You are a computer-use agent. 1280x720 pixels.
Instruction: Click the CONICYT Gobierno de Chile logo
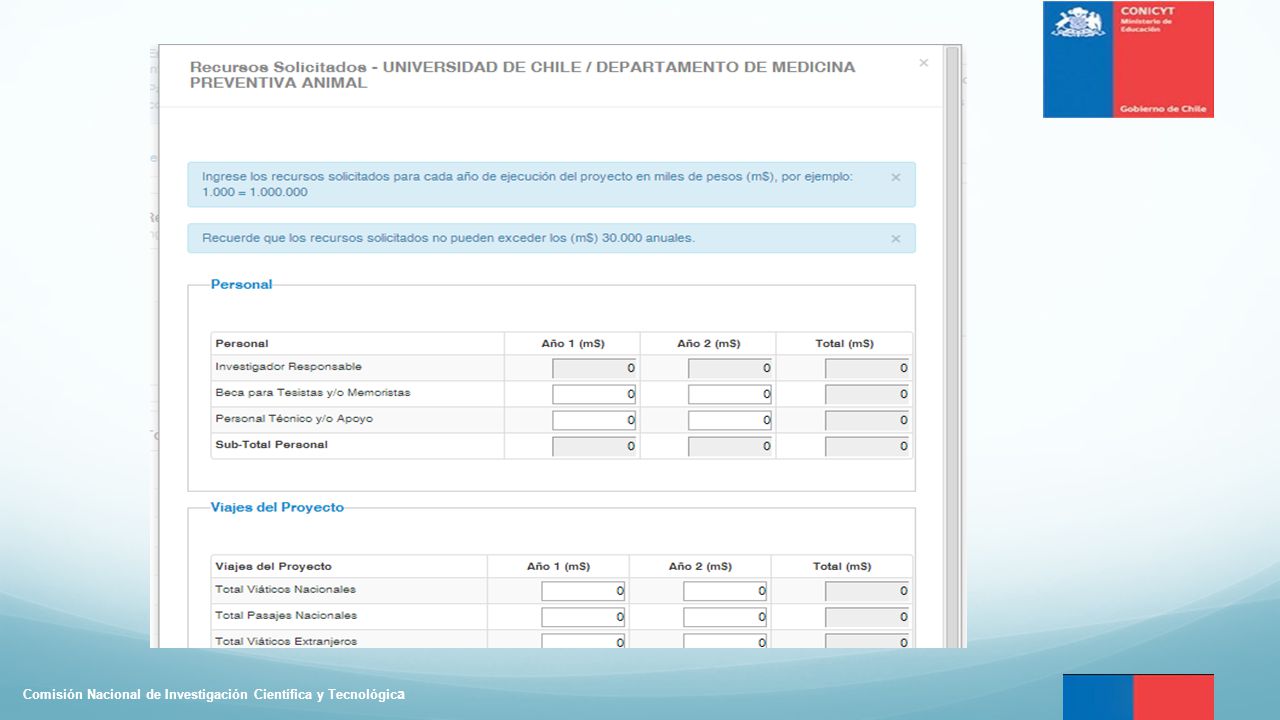click(x=1128, y=59)
